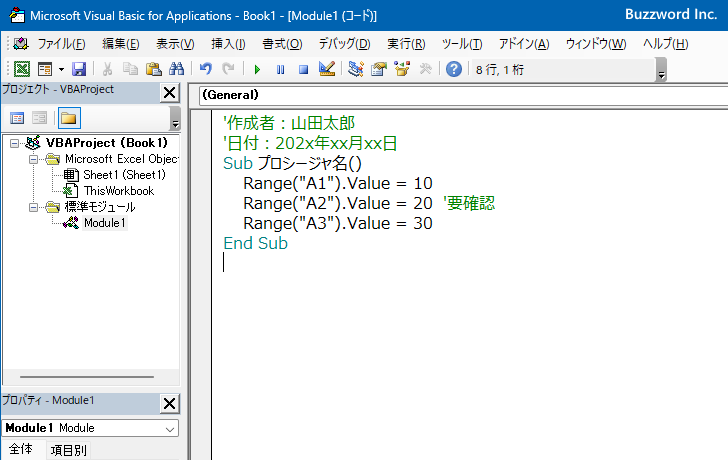This screenshot has width=728, height=460.
Task: Click the VBA icon left of ファイル menu
Action: pyautogui.click(x=21, y=44)
